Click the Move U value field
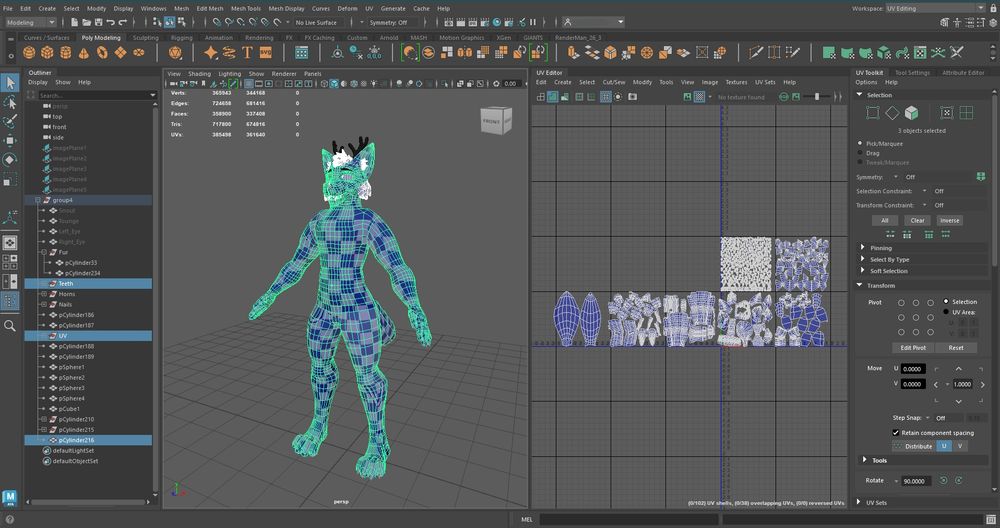The height and width of the screenshot is (528, 1000). [x=913, y=369]
